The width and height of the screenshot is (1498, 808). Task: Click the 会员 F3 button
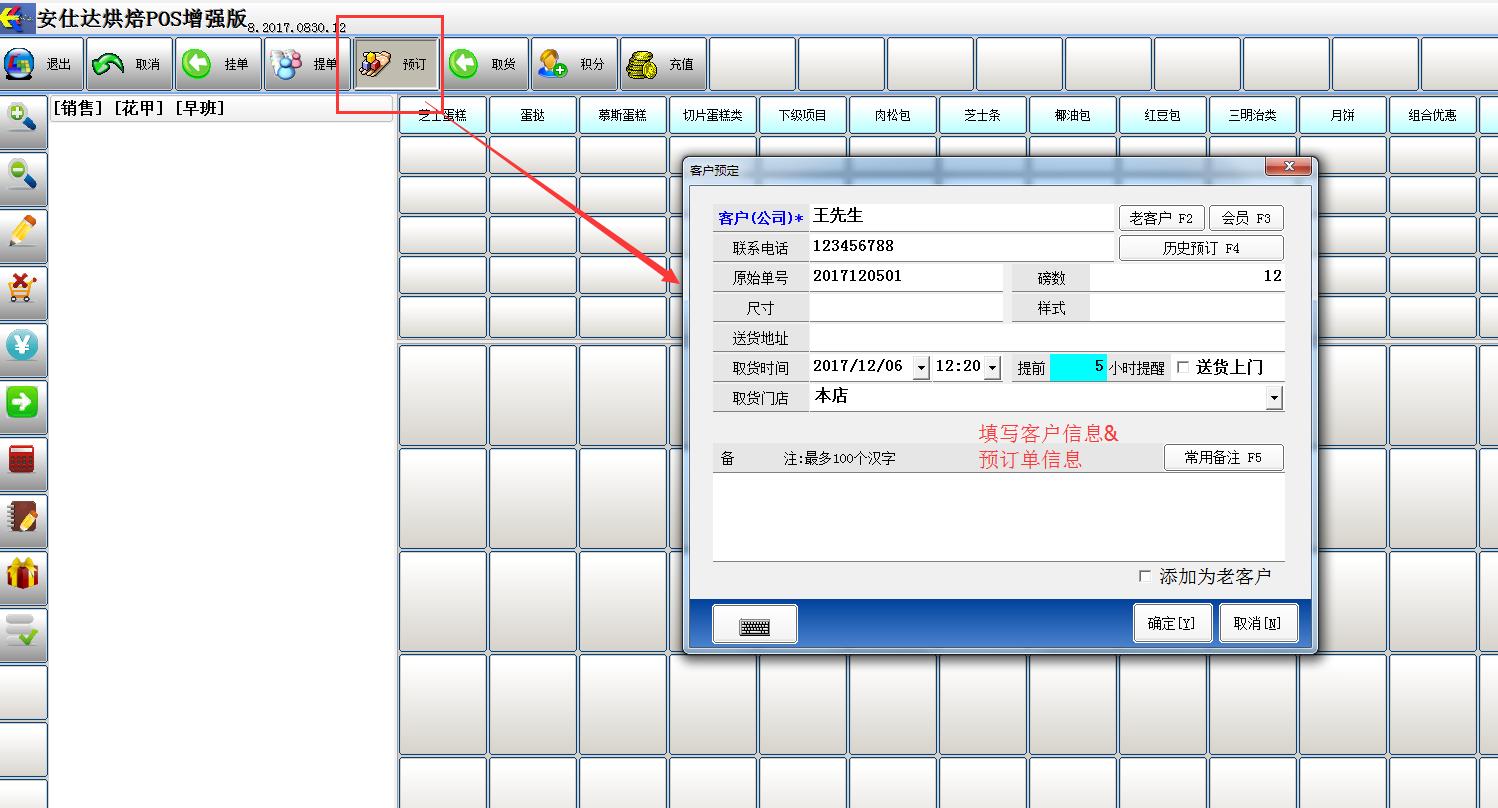tap(1246, 218)
